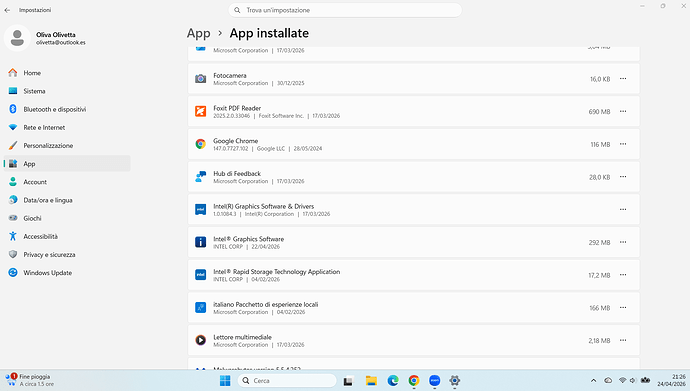Image resolution: width=690 pixels, height=391 pixels.
Task: Open Bluetooth e dispositivi section
Action: [67, 109]
